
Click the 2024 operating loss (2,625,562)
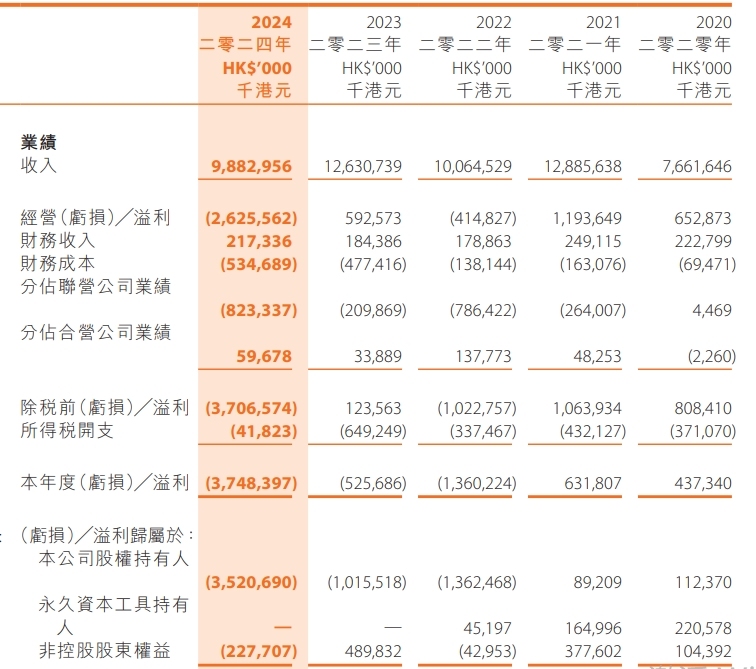click(251, 218)
